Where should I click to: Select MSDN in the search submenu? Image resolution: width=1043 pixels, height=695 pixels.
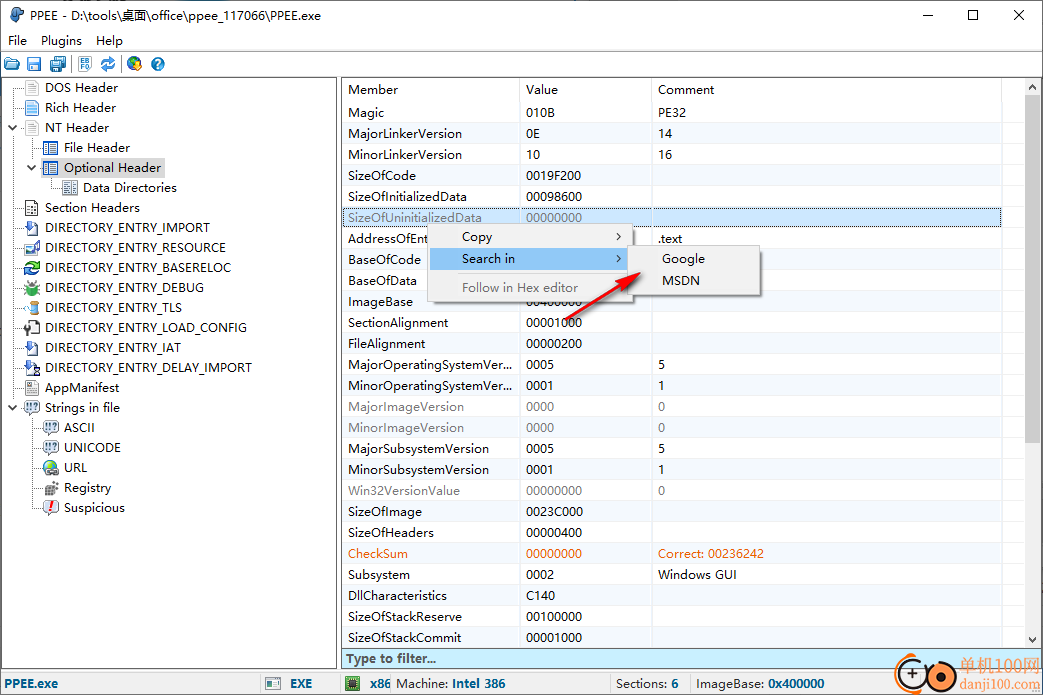point(694,281)
